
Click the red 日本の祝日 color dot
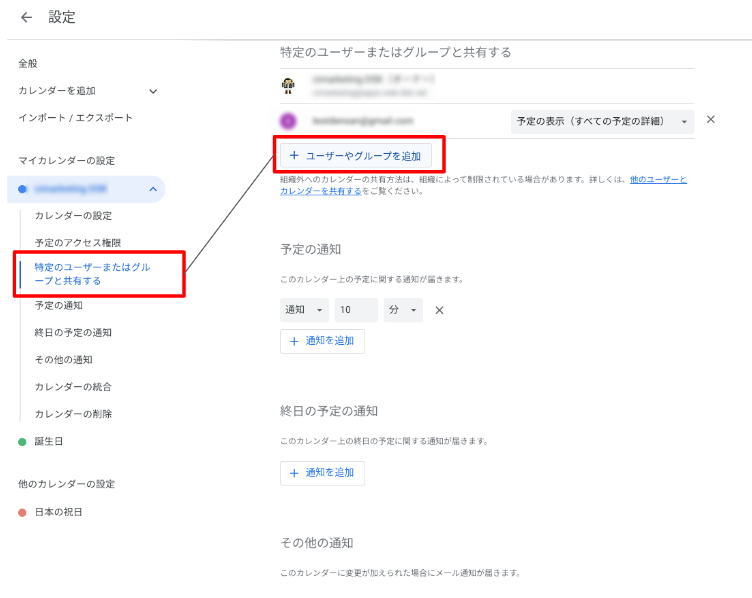[x=22, y=513]
